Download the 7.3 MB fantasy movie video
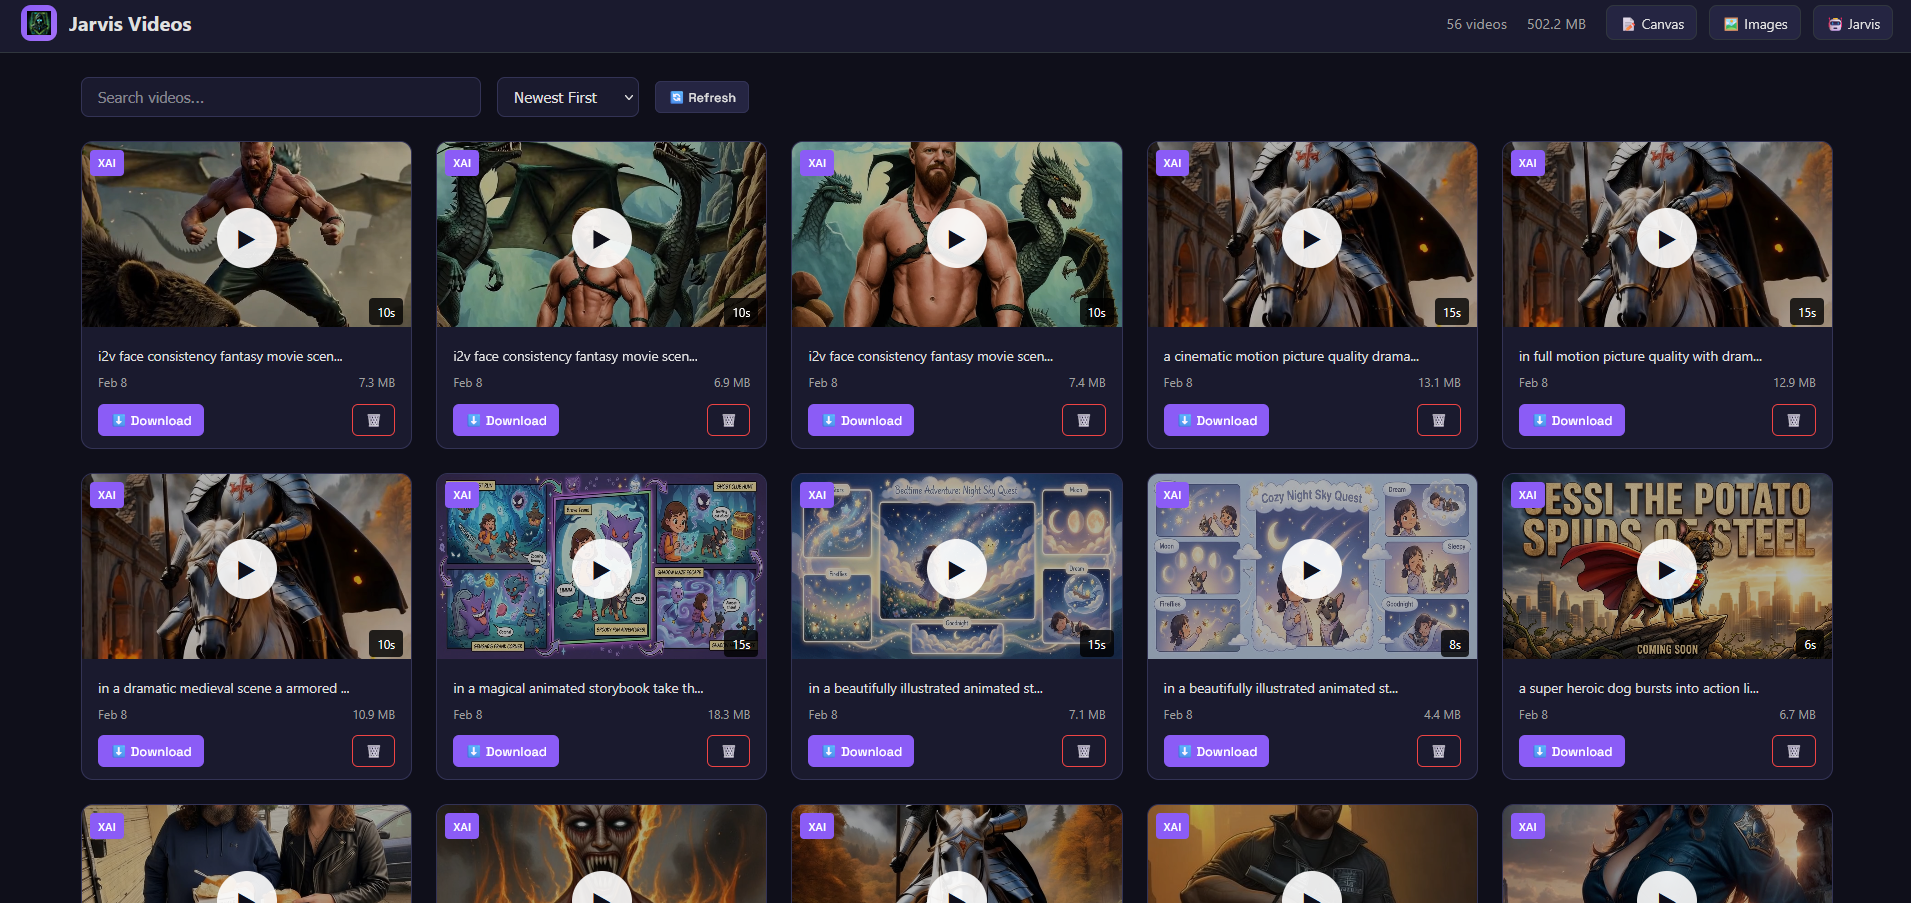1911x903 pixels. (x=151, y=420)
